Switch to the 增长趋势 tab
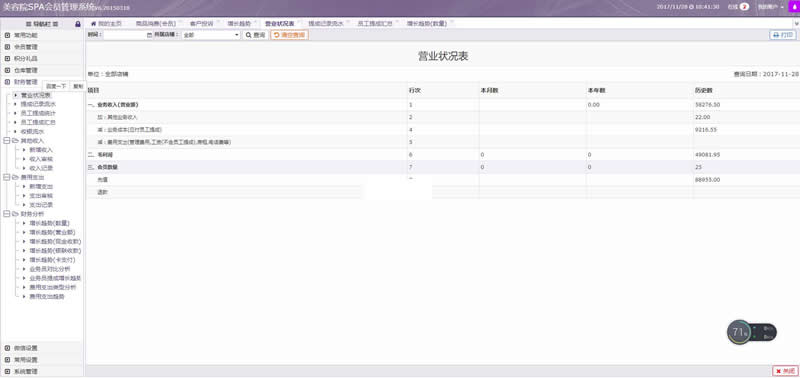Viewport: 800px width, 378px height. pos(239,24)
